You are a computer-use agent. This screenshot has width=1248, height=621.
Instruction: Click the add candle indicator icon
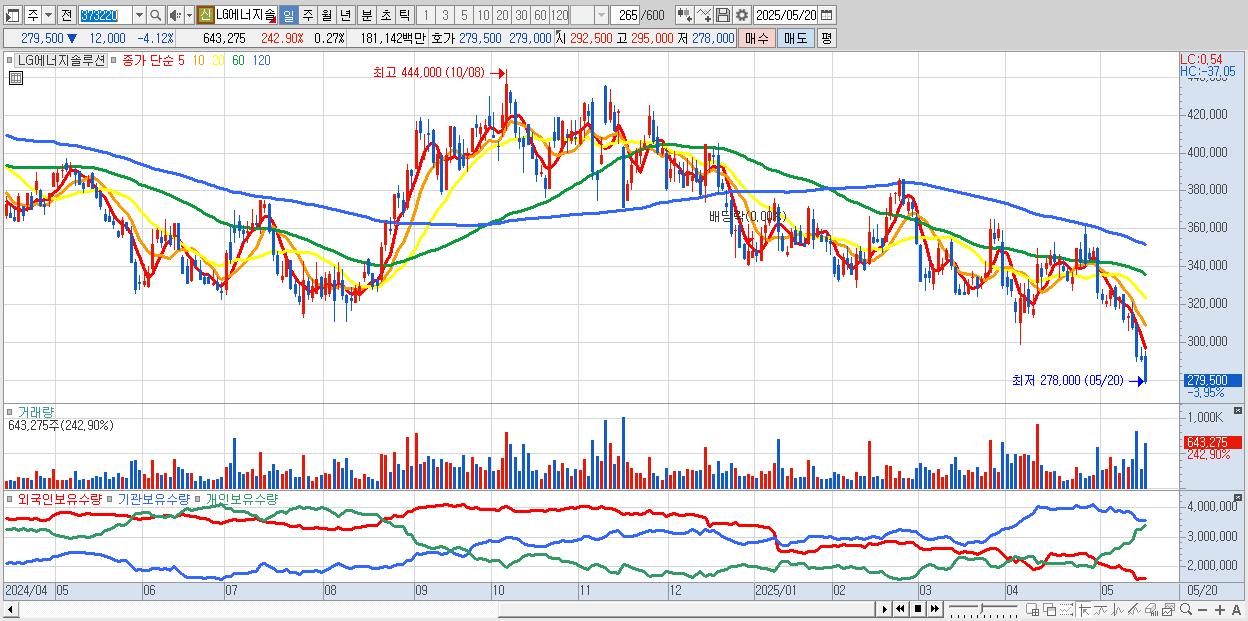[x=685, y=15]
